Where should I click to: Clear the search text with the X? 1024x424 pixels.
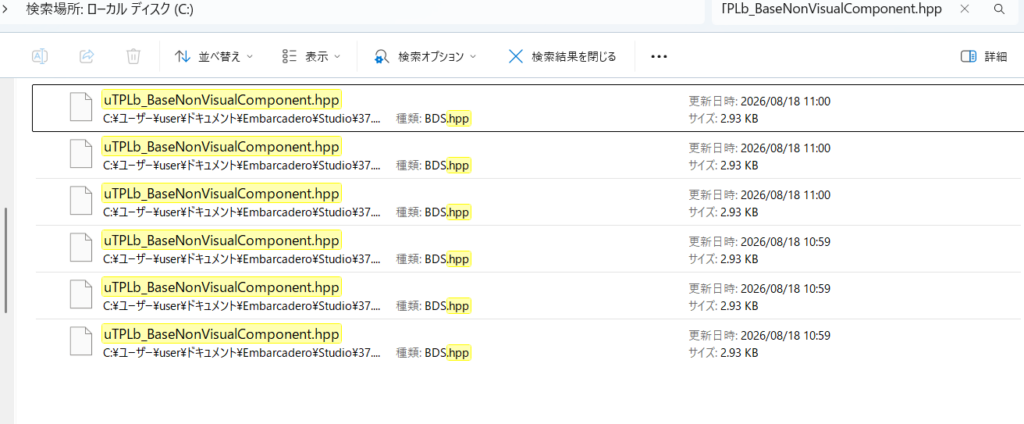click(965, 9)
